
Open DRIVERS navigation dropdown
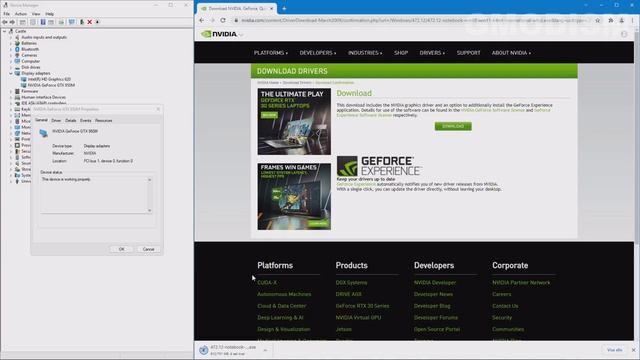coord(432,53)
